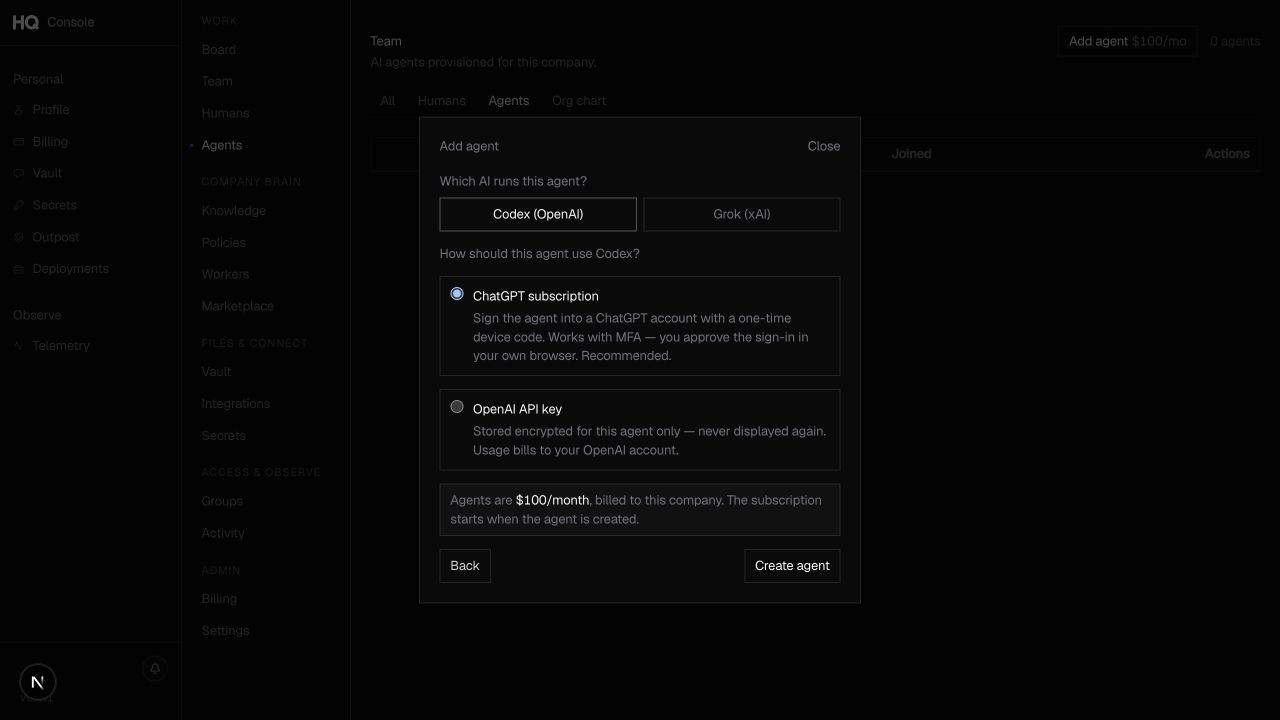Choose Grok (xAI) as the agent AI
The image size is (1280, 720).
click(742, 214)
